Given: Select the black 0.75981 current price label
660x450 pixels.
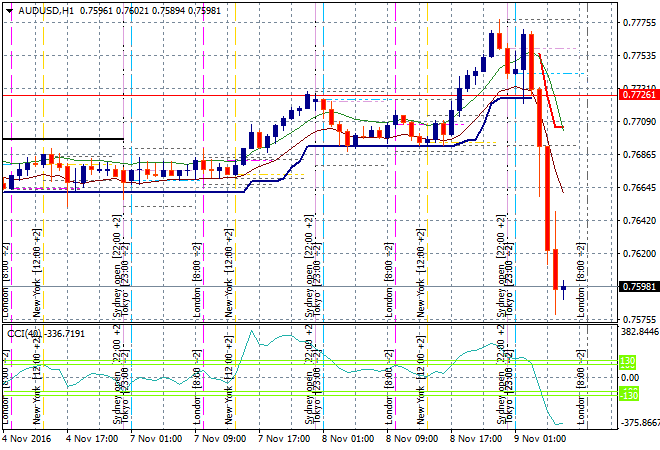Looking at the screenshot, I should click(639, 287).
